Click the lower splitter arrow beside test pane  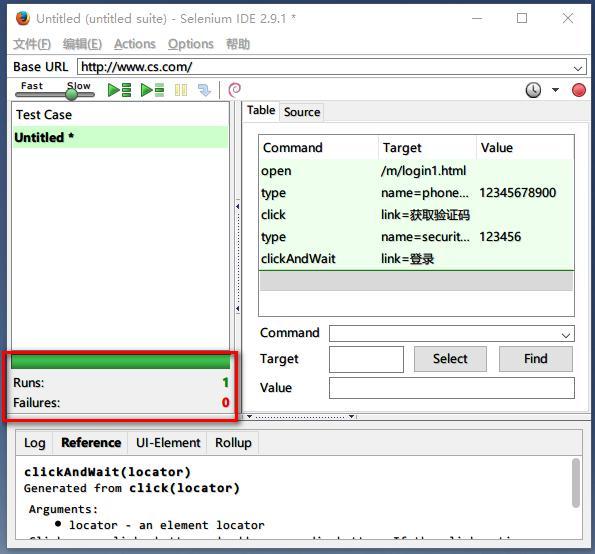[238, 309]
